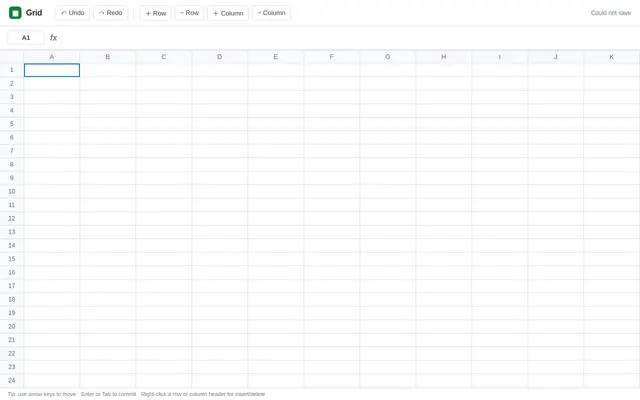The image size is (640, 400).
Task: Click the fx formula icon
Action: tap(53, 38)
